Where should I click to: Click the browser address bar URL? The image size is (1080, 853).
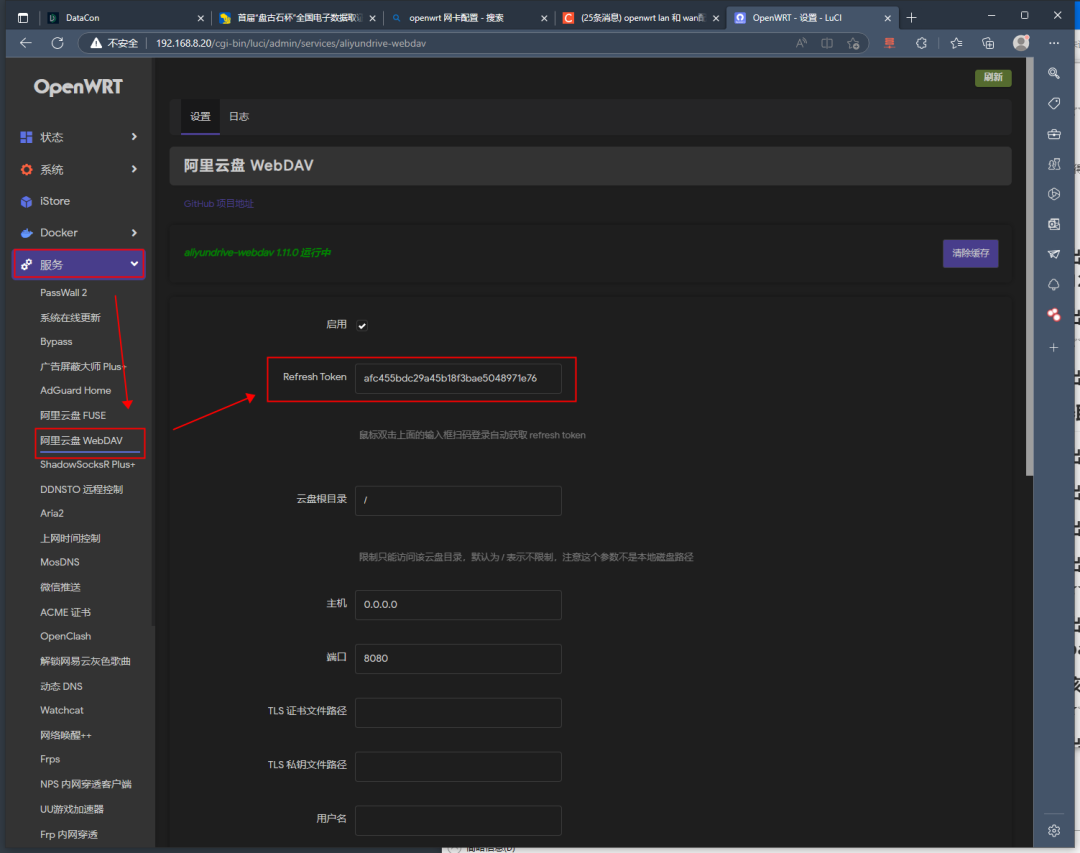click(291, 43)
